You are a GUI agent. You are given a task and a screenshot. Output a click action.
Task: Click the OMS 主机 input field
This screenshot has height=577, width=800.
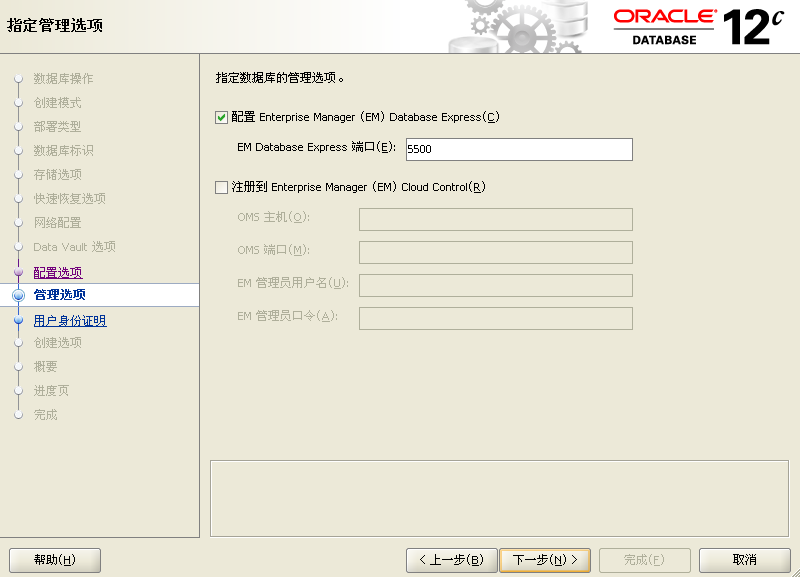[x=495, y=219]
